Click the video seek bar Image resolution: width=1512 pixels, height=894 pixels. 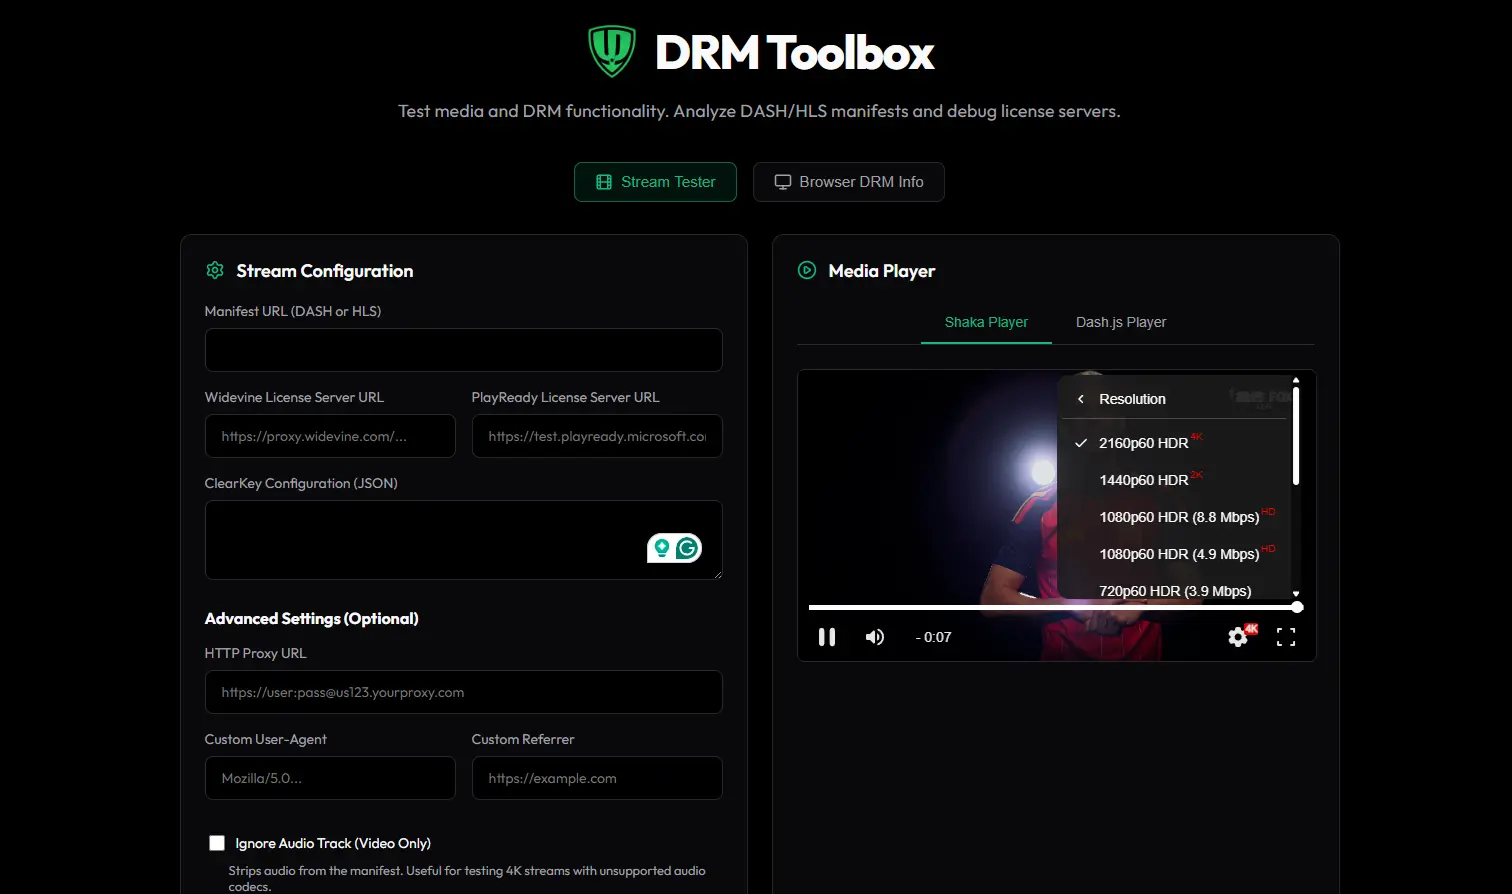pyautogui.click(x=1053, y=607)
